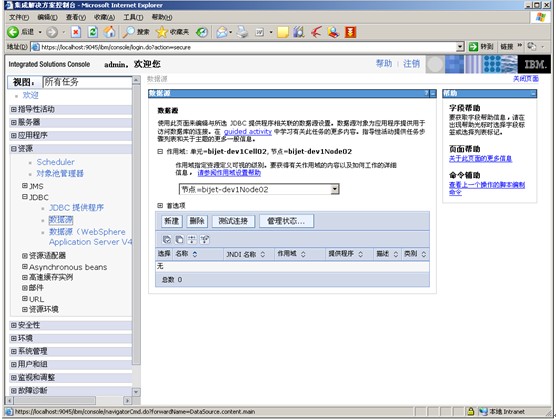This screenshot has height=420, width=556.
Task: Click the IE Back arrow button
Action: coord(13,32)
